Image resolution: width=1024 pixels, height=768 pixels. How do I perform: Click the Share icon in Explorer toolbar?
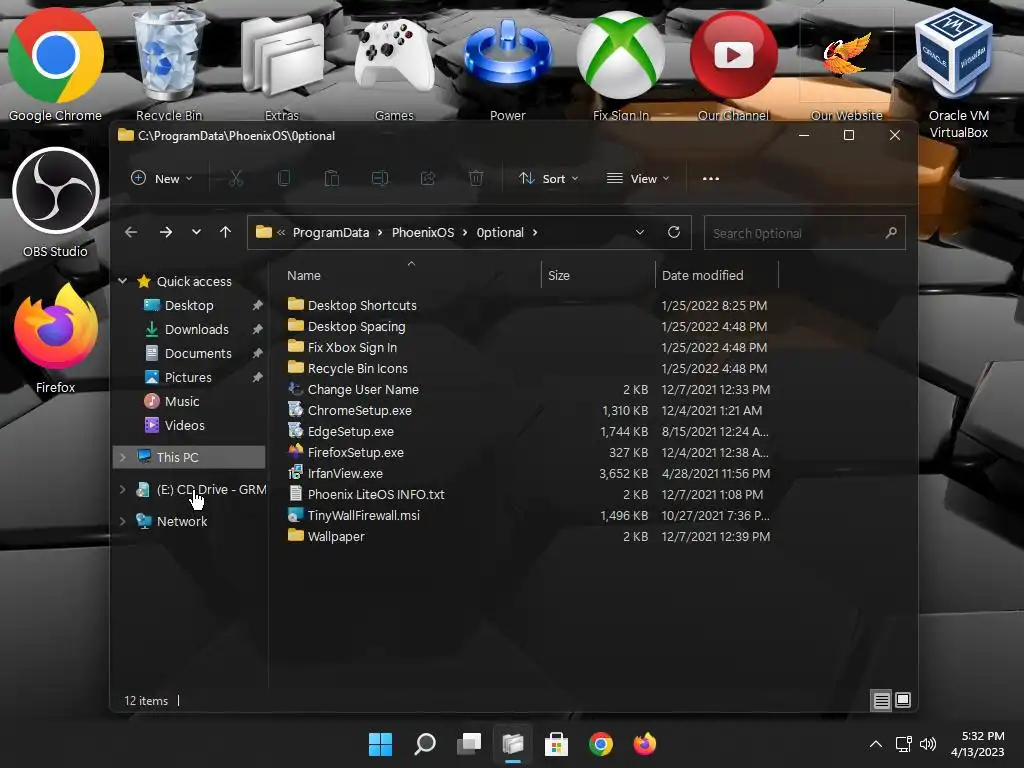(x=428, y=178)
